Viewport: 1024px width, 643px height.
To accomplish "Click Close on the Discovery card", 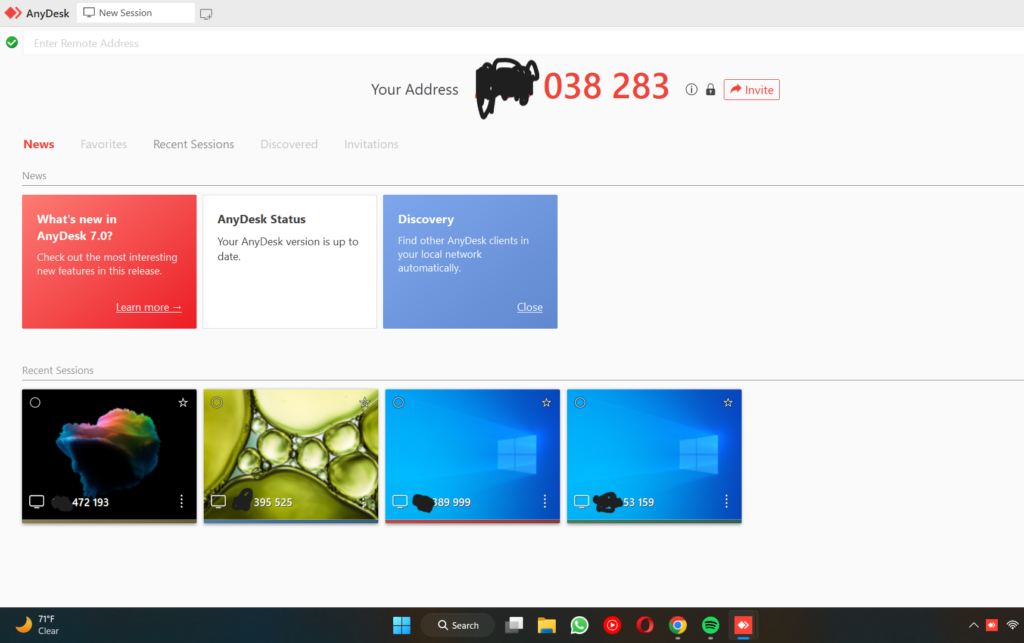I will [x=530, y=307].
